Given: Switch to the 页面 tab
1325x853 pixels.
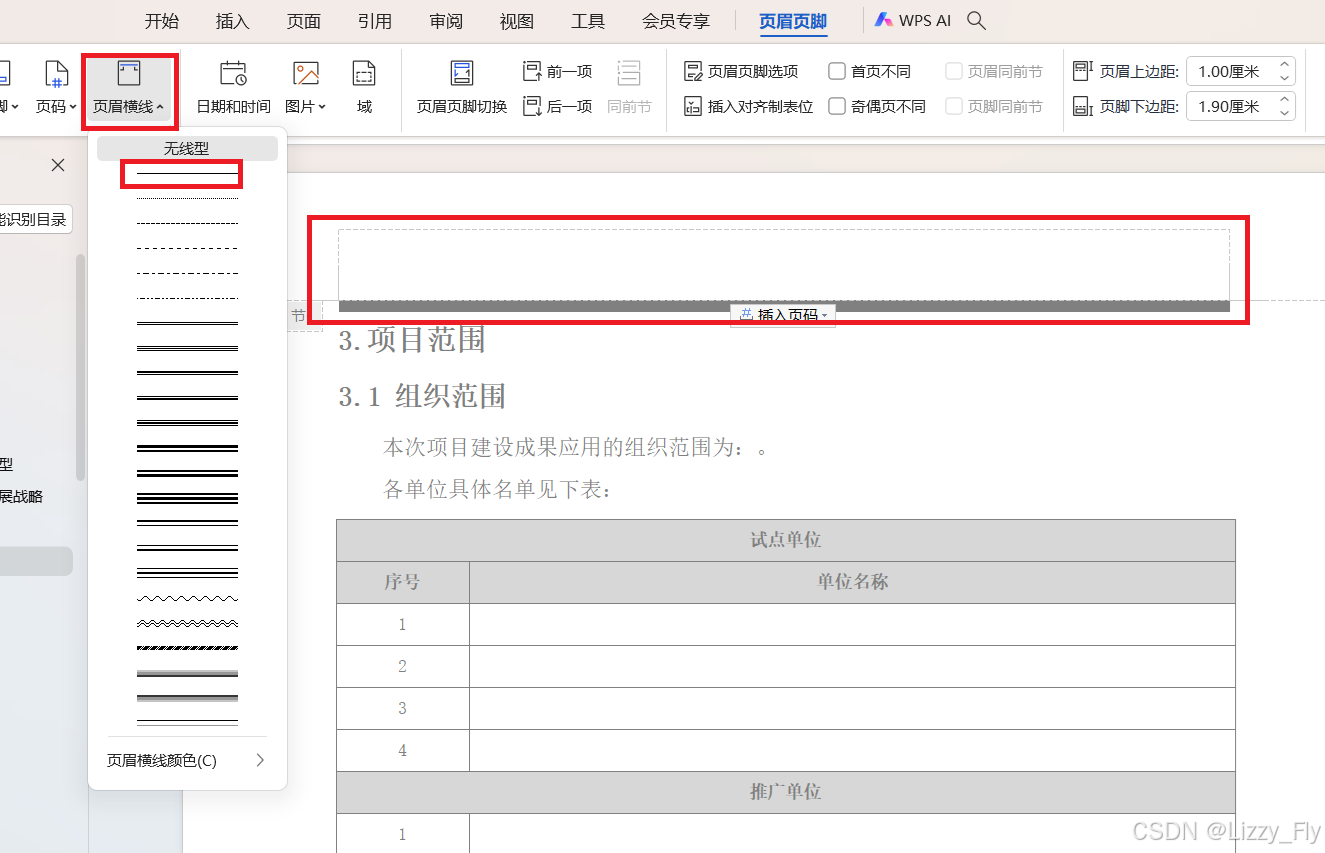Looking at the screenshot, I should (x=304, y=21).
